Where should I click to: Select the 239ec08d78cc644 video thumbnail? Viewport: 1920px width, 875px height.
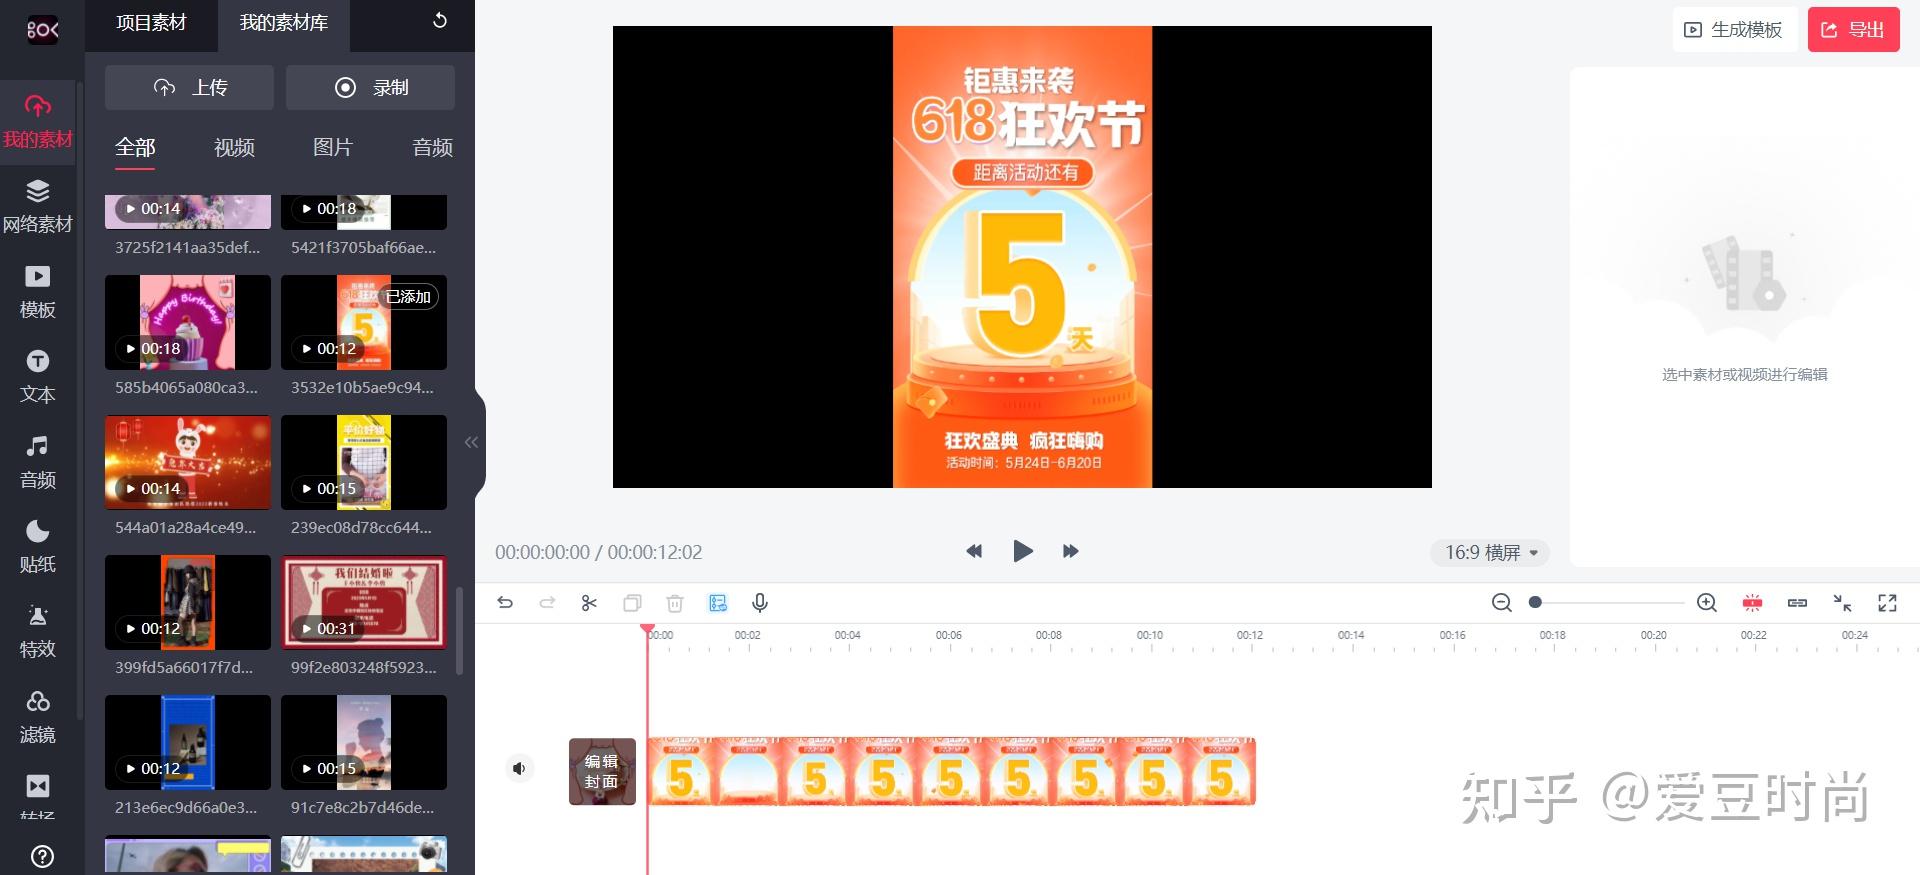[x=364, y=463]
